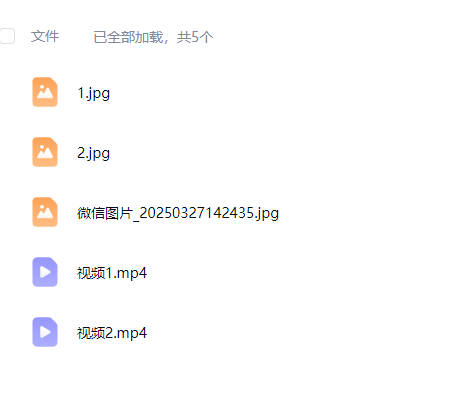Screen dimensions: 450x402
Task: Click the picture icon of 微信图片_20250327142435.jpg
Action: pyautogui.click(x=45, y=212)
